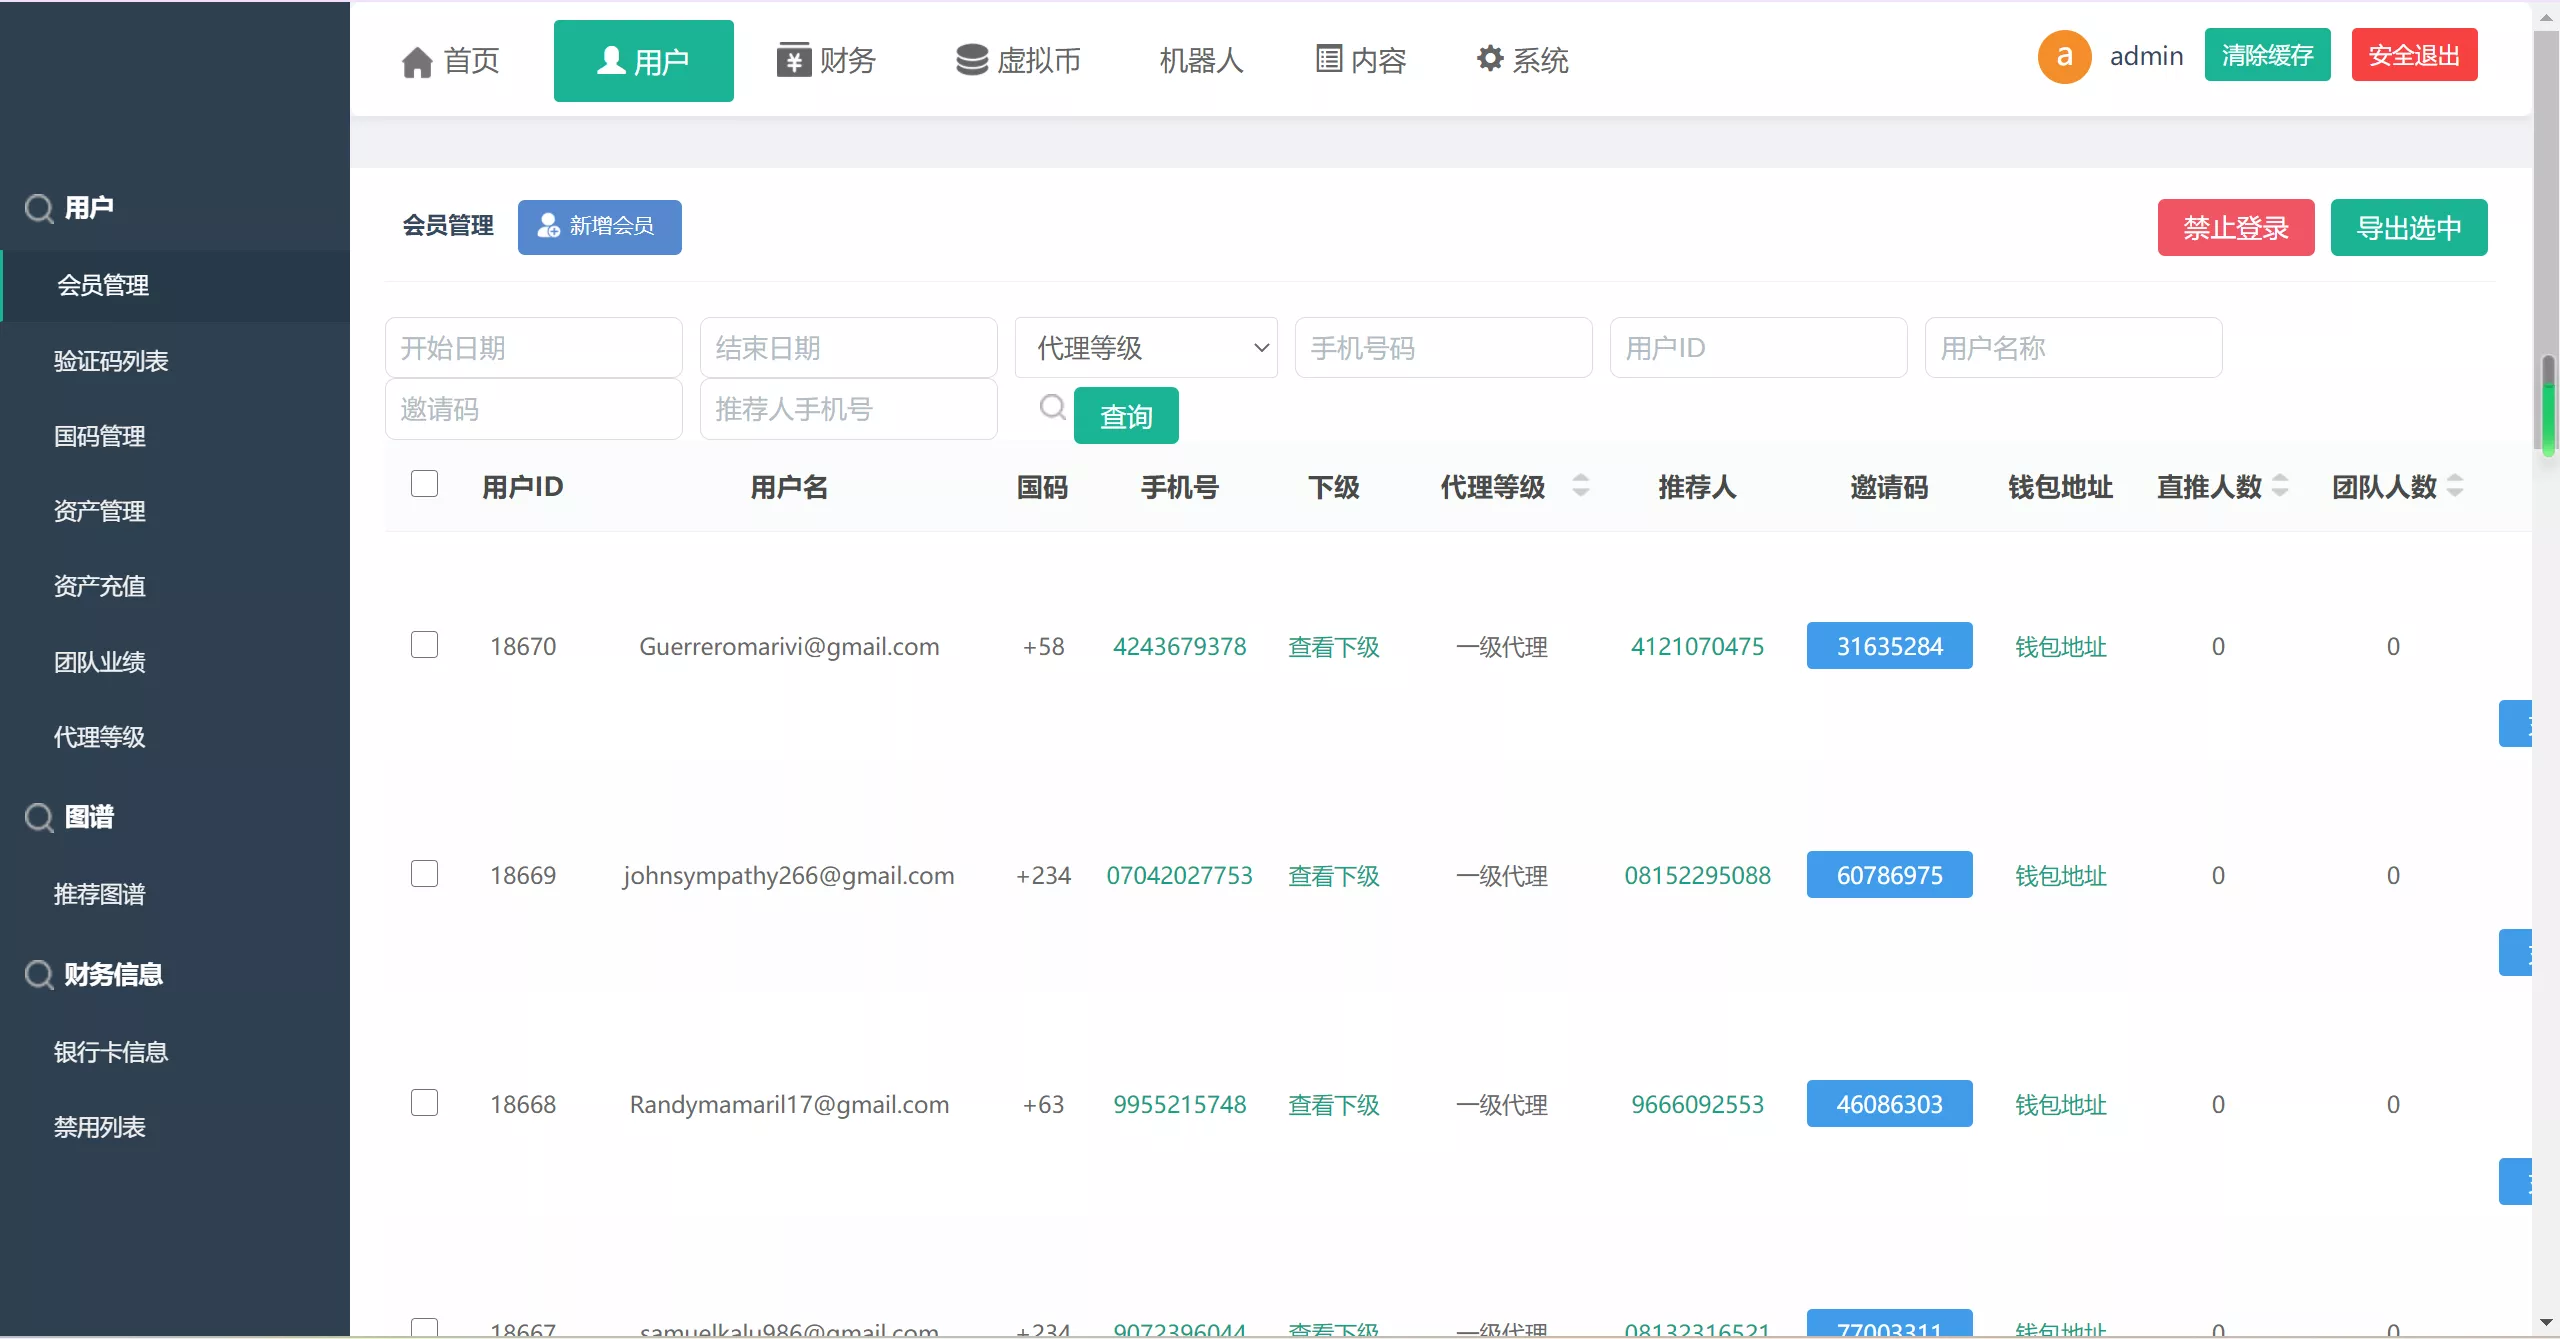Check the row checkbox for user 18670
The image size is (2560, 1339).
424,644
